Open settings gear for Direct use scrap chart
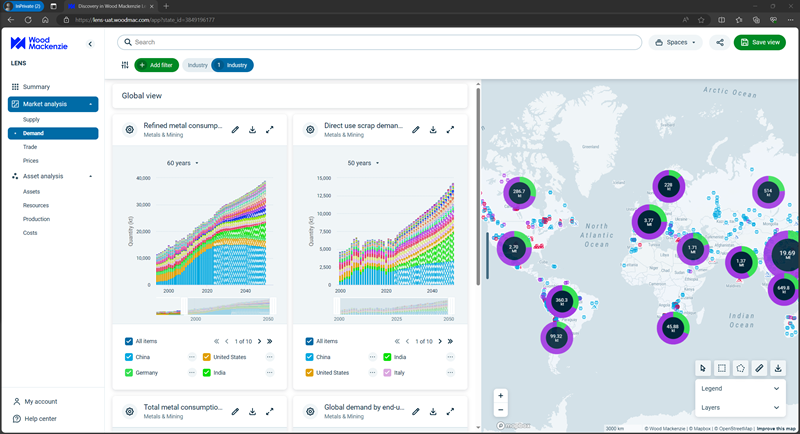The height and width of the screenshot is (434, 800). 310,130
